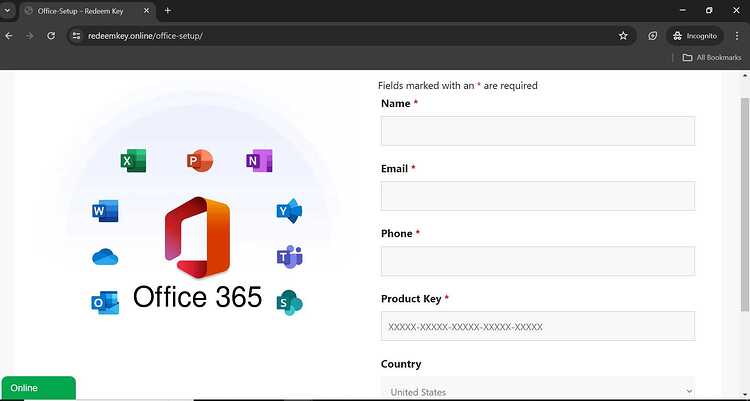Click the browser forward arrow
The width and height of the screenshot is (750, 401).
[30, 36]
